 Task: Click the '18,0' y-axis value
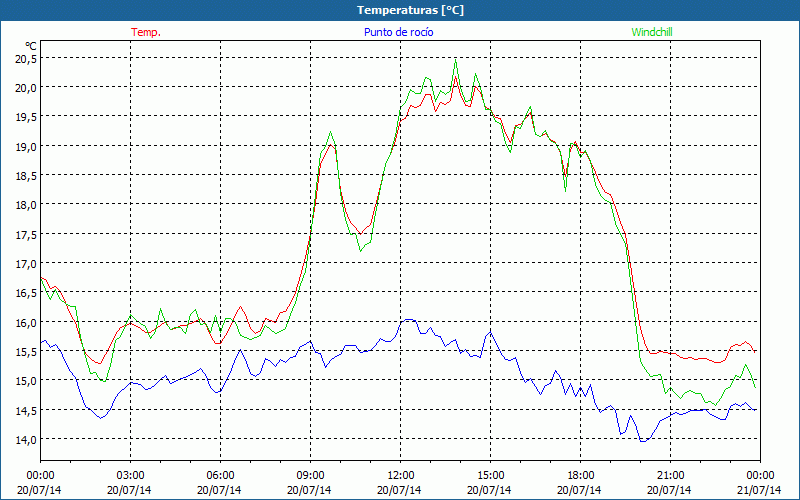[x=26, y=205]
